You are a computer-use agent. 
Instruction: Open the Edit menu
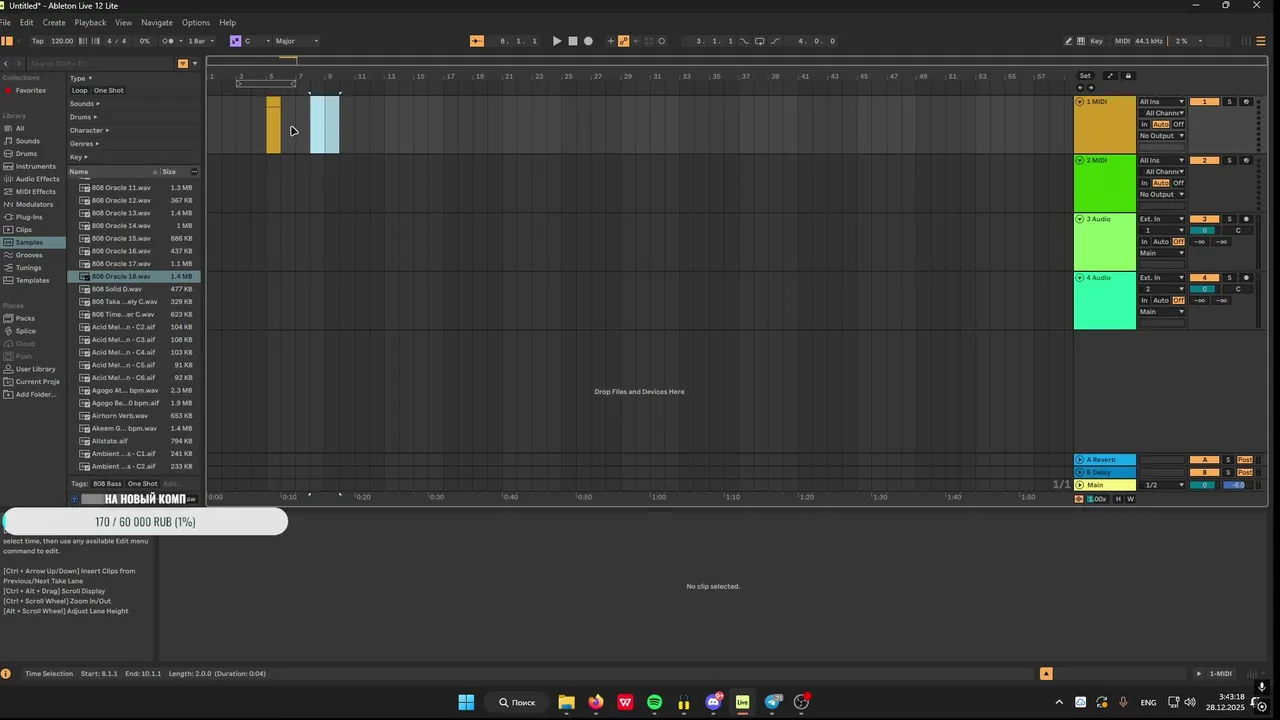pyautogui.click(x=27, y=22)
